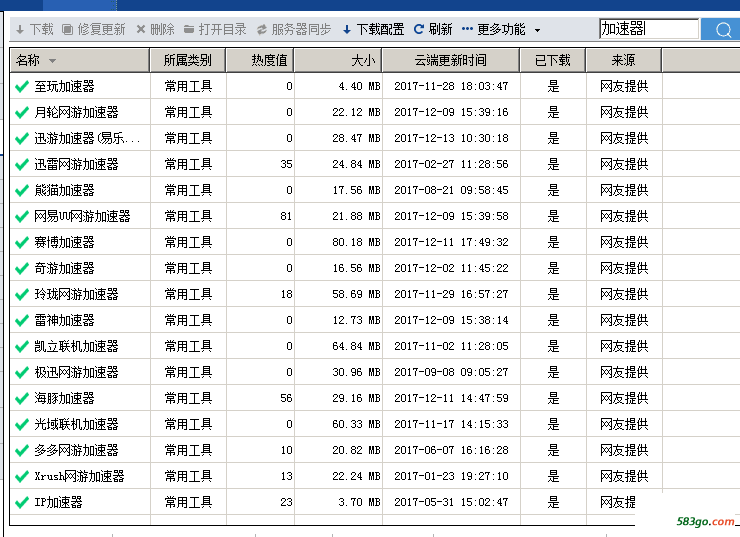Select the 赛博加速器 row name
This screenshot has width=740, height=537.
[64, 242]
